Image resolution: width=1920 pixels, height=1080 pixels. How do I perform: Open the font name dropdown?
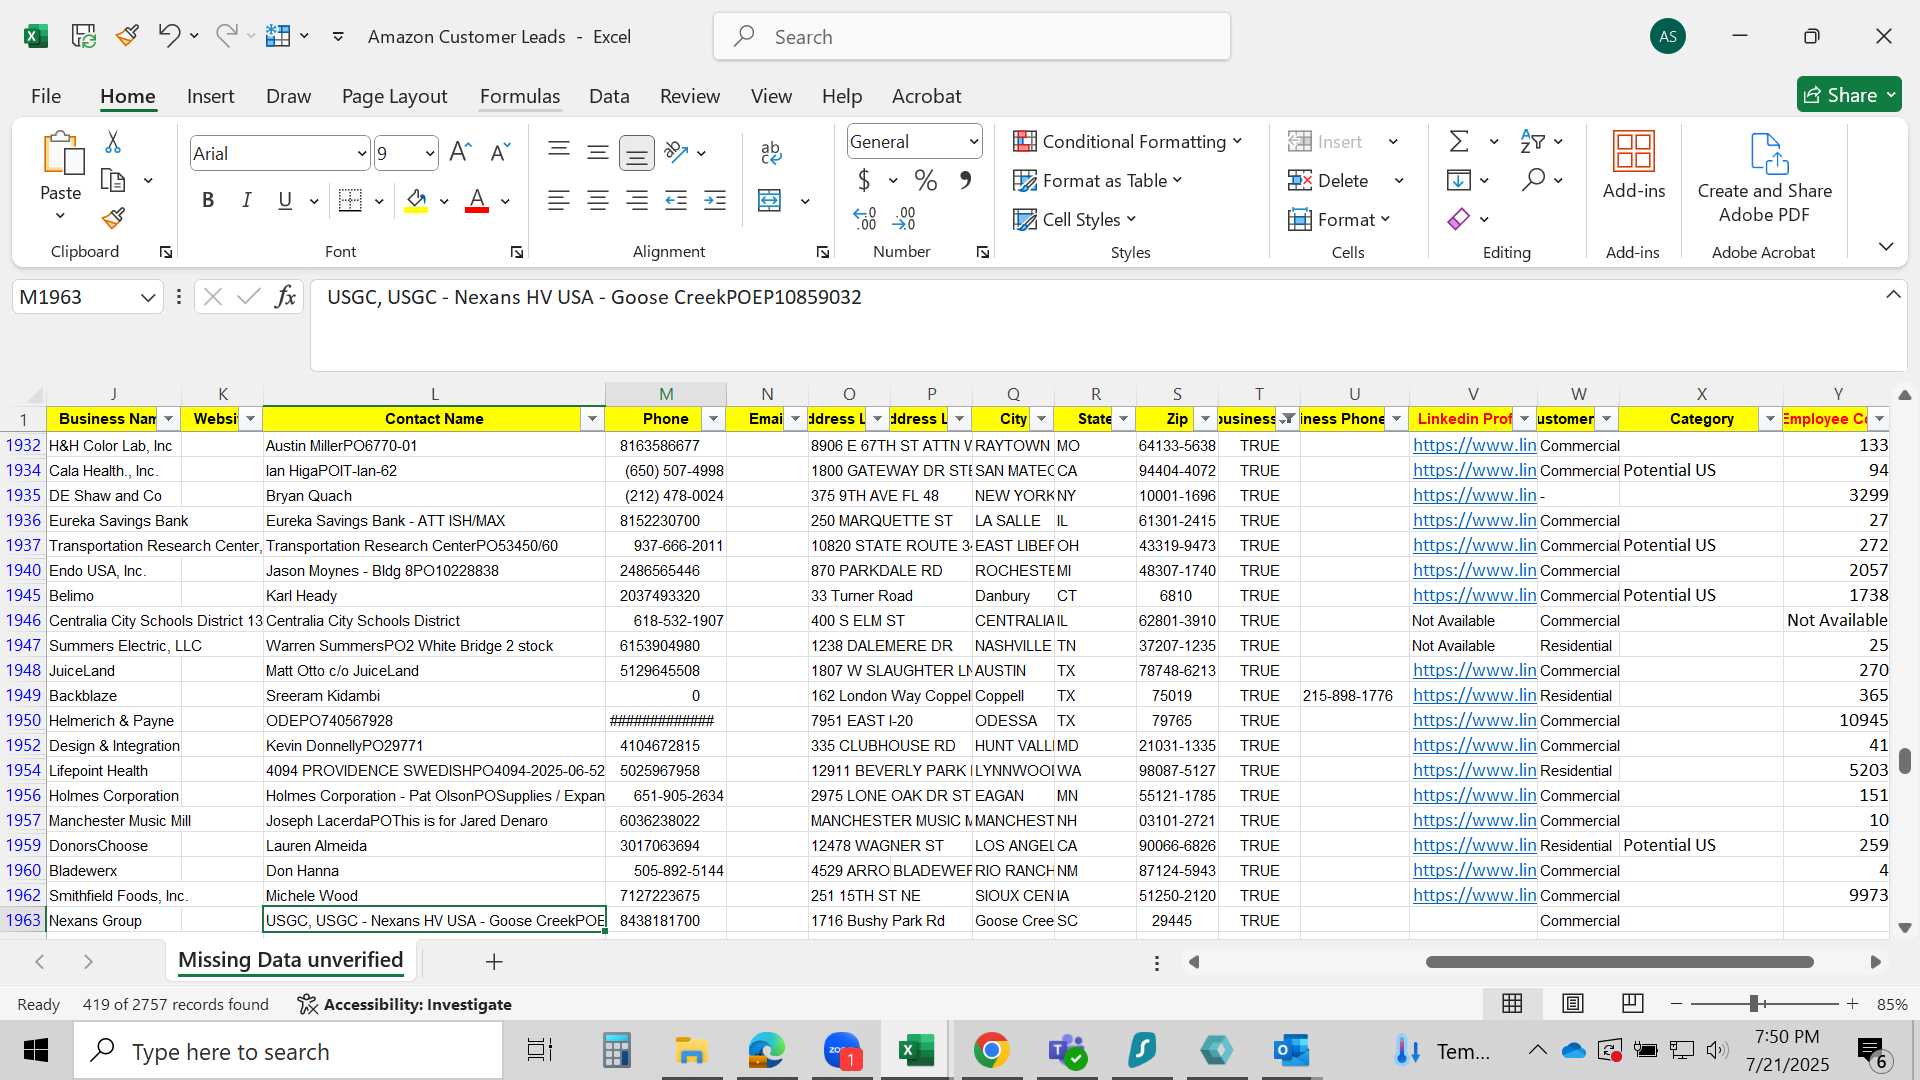[362, 153]
